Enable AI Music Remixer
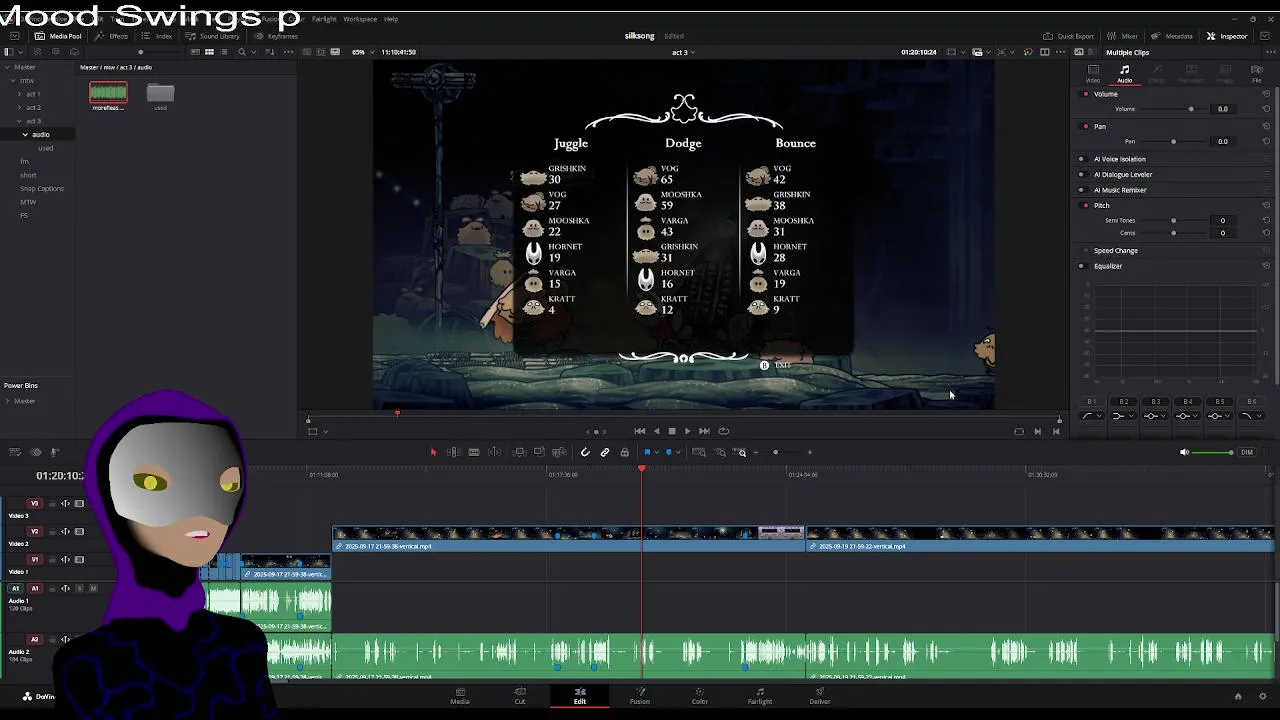 click(1081, 190)
